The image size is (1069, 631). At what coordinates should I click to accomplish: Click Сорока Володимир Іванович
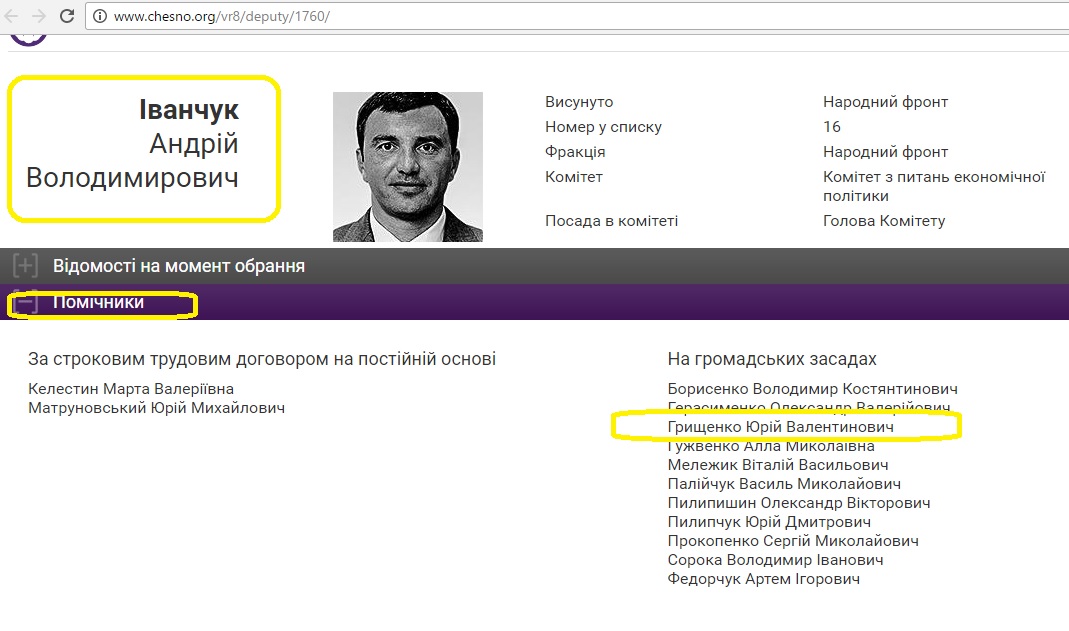775,560
